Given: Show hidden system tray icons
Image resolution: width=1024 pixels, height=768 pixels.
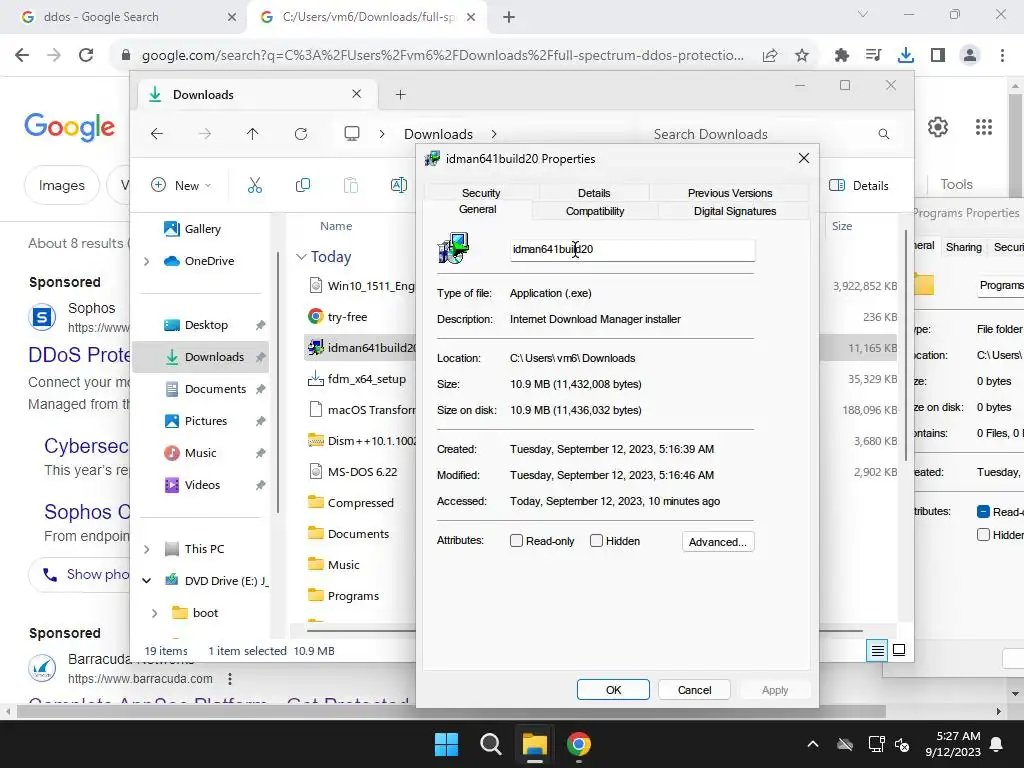Looking at the screenshot, I should point(812,744).
